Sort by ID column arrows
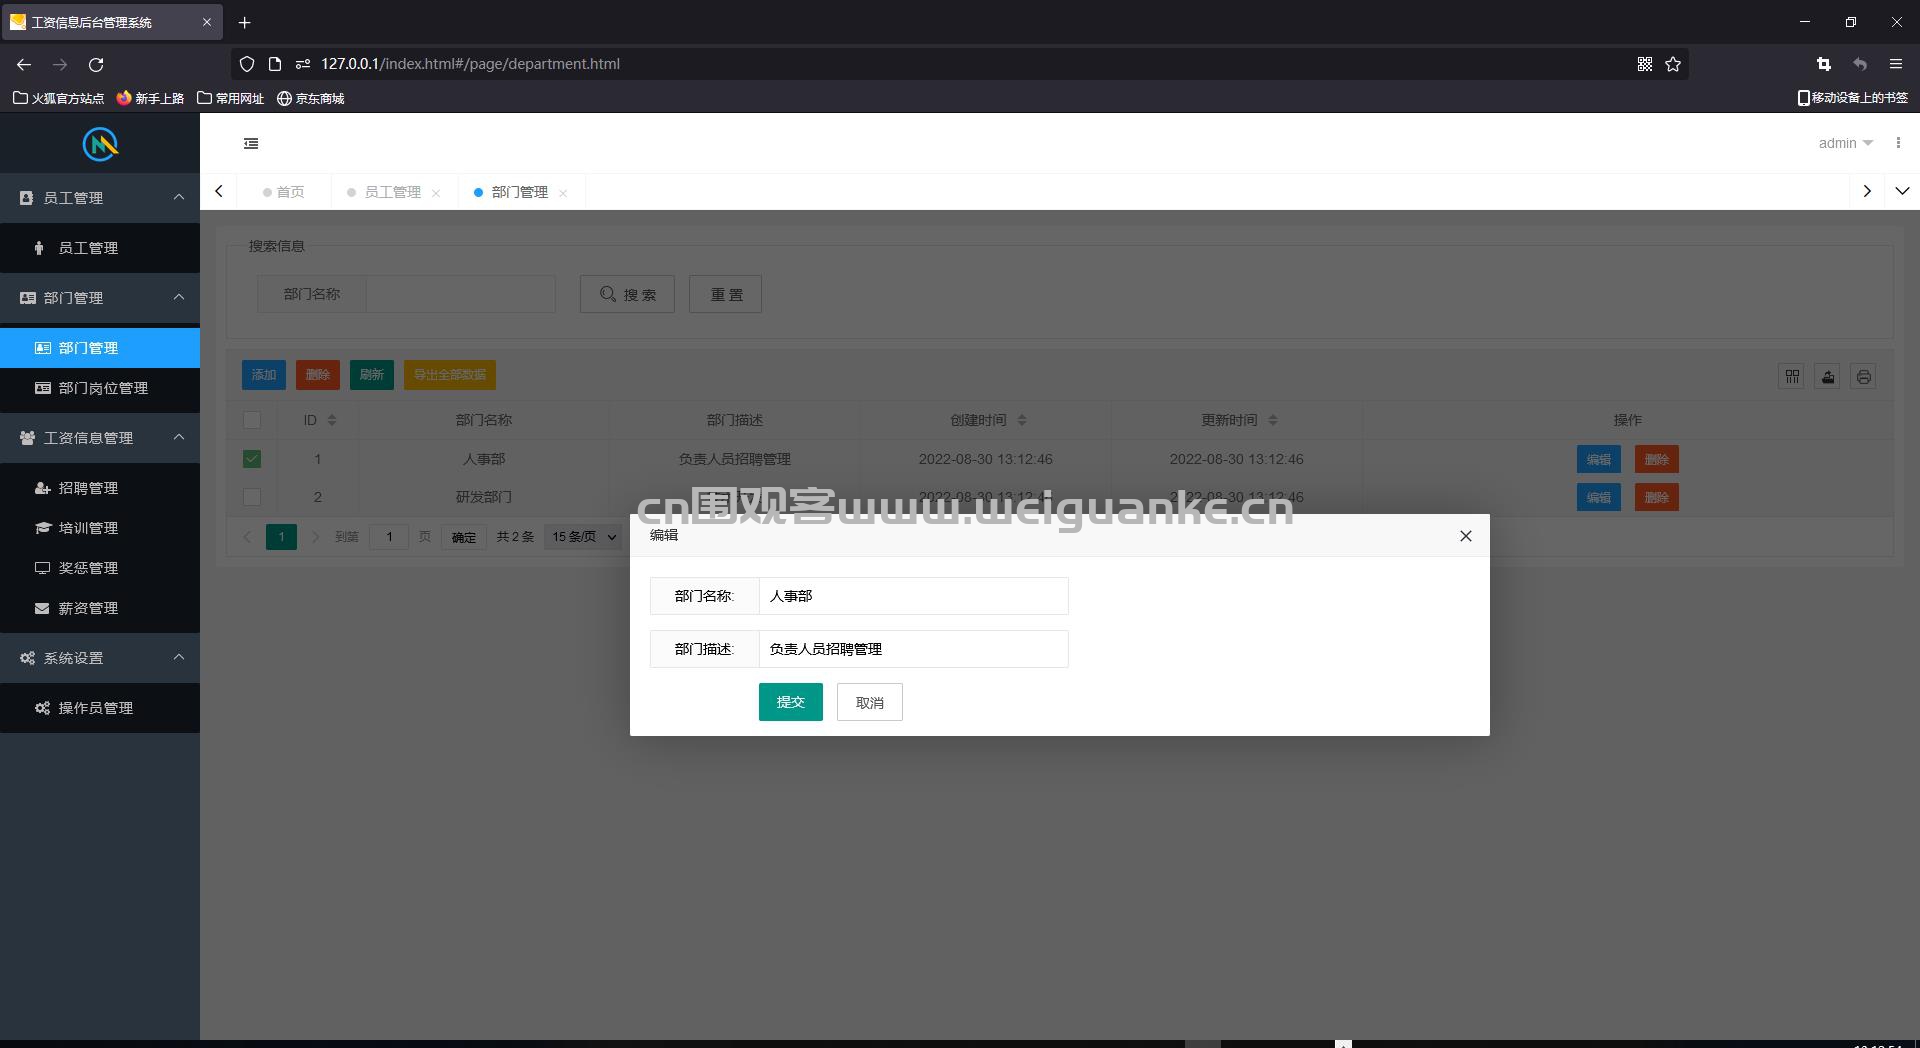1920x1048 pixels. pyautogui.click(x=332, y=420)
